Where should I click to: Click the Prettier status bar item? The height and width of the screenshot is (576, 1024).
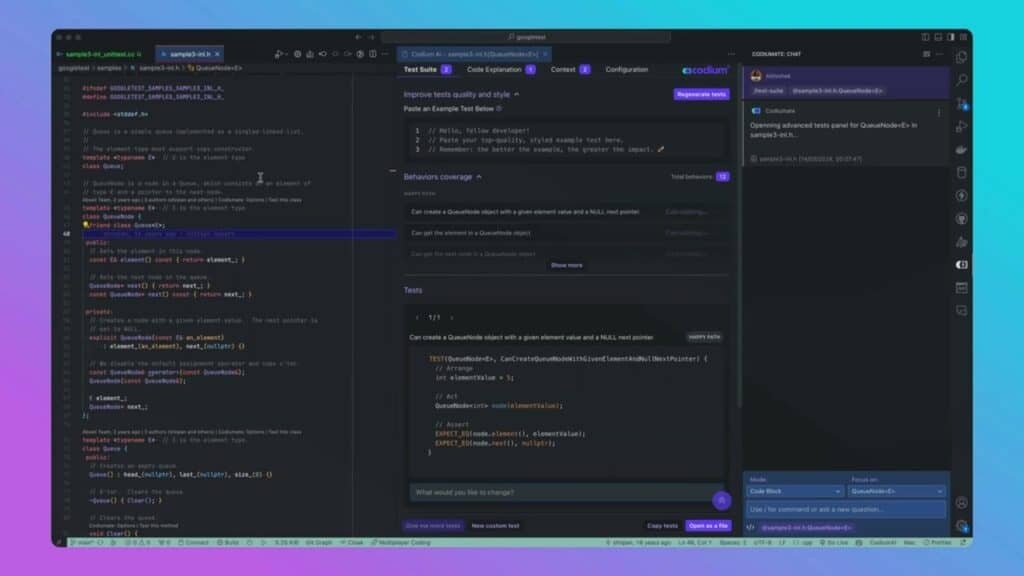point(937,542)
